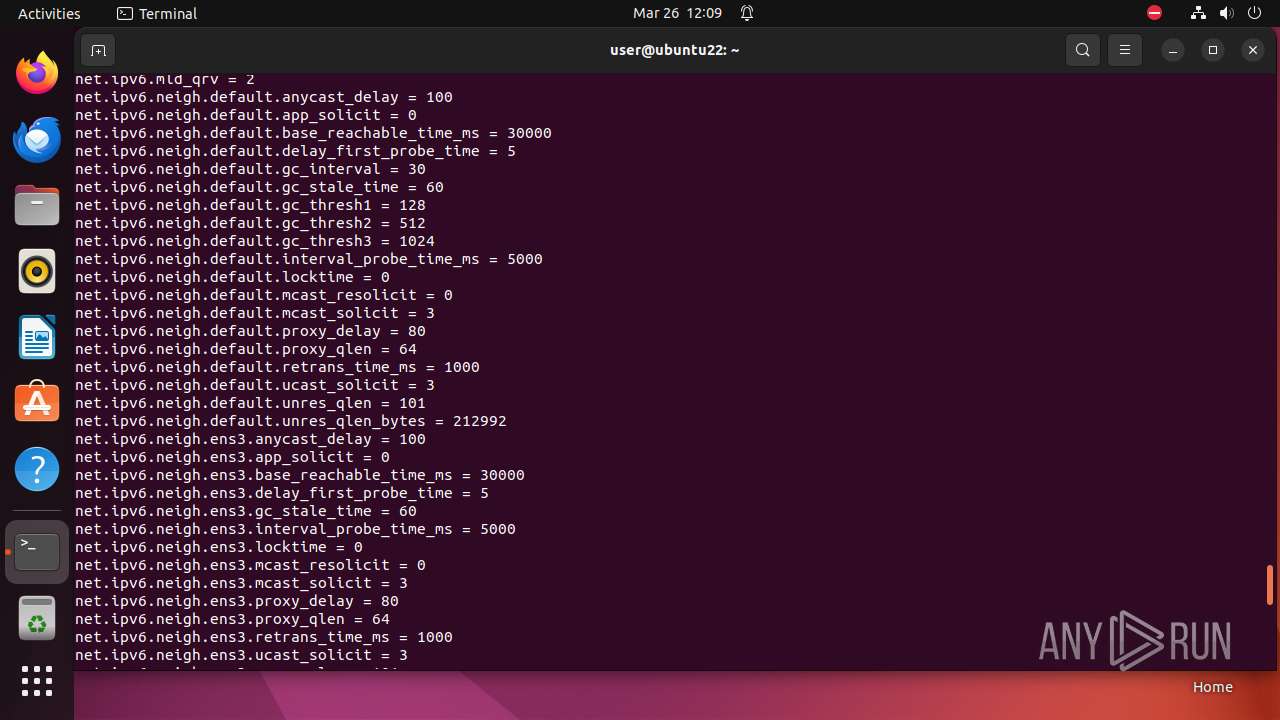Image resolution: width=1280 pixels, height=720 pixels.
Task: Click 'net.ipv6.neigh.ens3.ucast_solicit = 3'
Action: tap(241, 655)
